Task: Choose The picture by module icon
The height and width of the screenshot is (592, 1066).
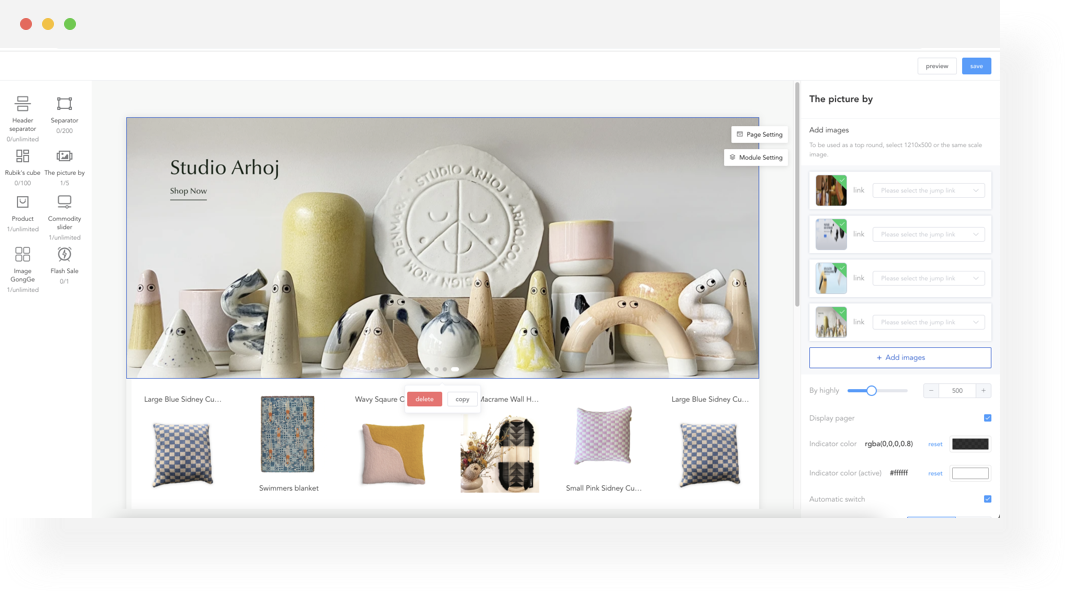Action: click(64, 156)
